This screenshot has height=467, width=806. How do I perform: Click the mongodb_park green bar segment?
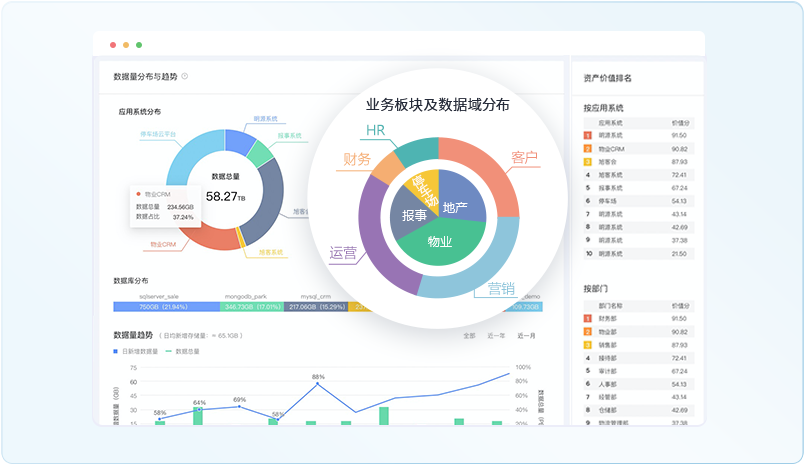coord(251,307)
